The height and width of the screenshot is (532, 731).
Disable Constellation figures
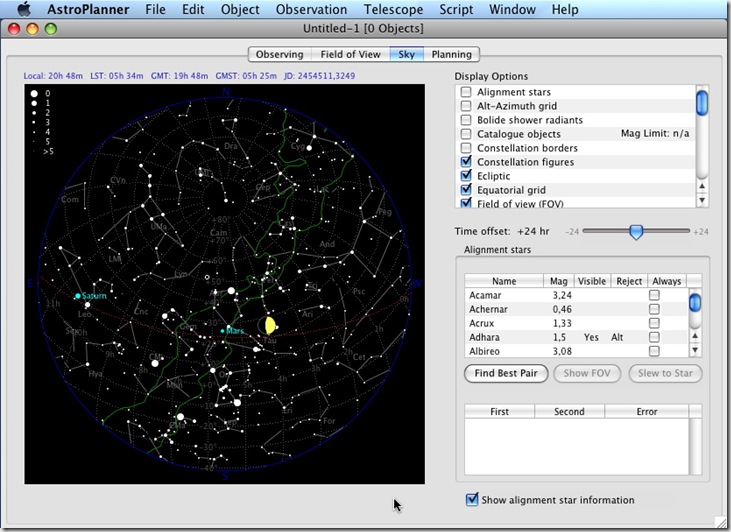click(466, 162)
